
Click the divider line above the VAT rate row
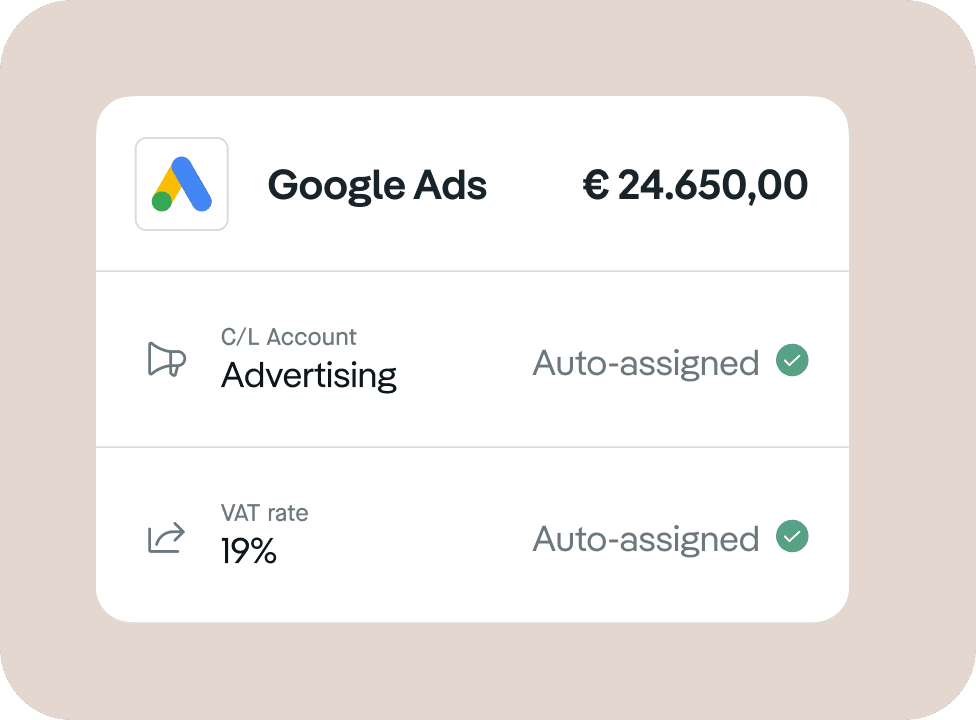click(472, 447)
